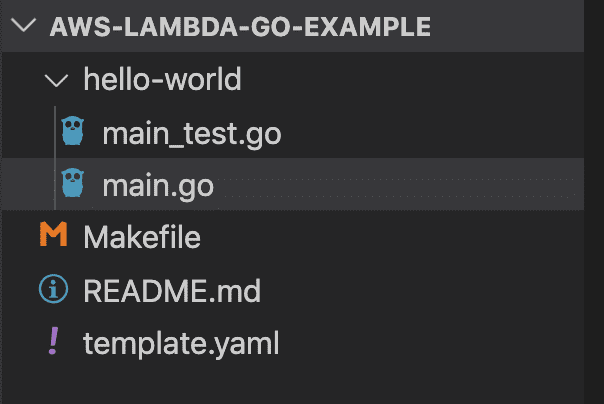This screenshot has width=604, height=404.
Task: Click the Go gopher icon beside main_test.go
Action: coord(73,131)
